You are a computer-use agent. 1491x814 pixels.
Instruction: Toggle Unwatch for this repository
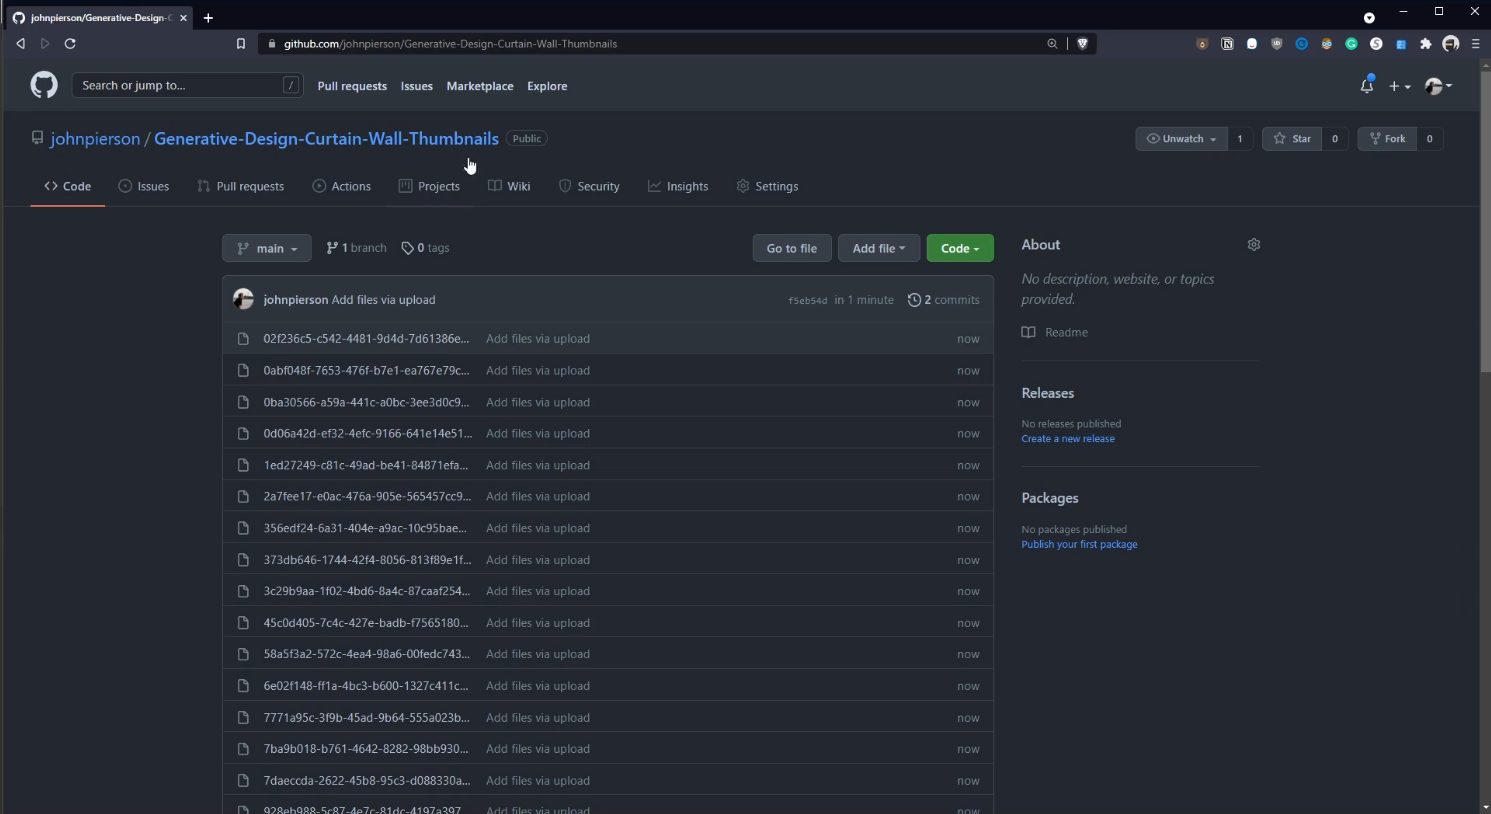tap(1181, 139)
